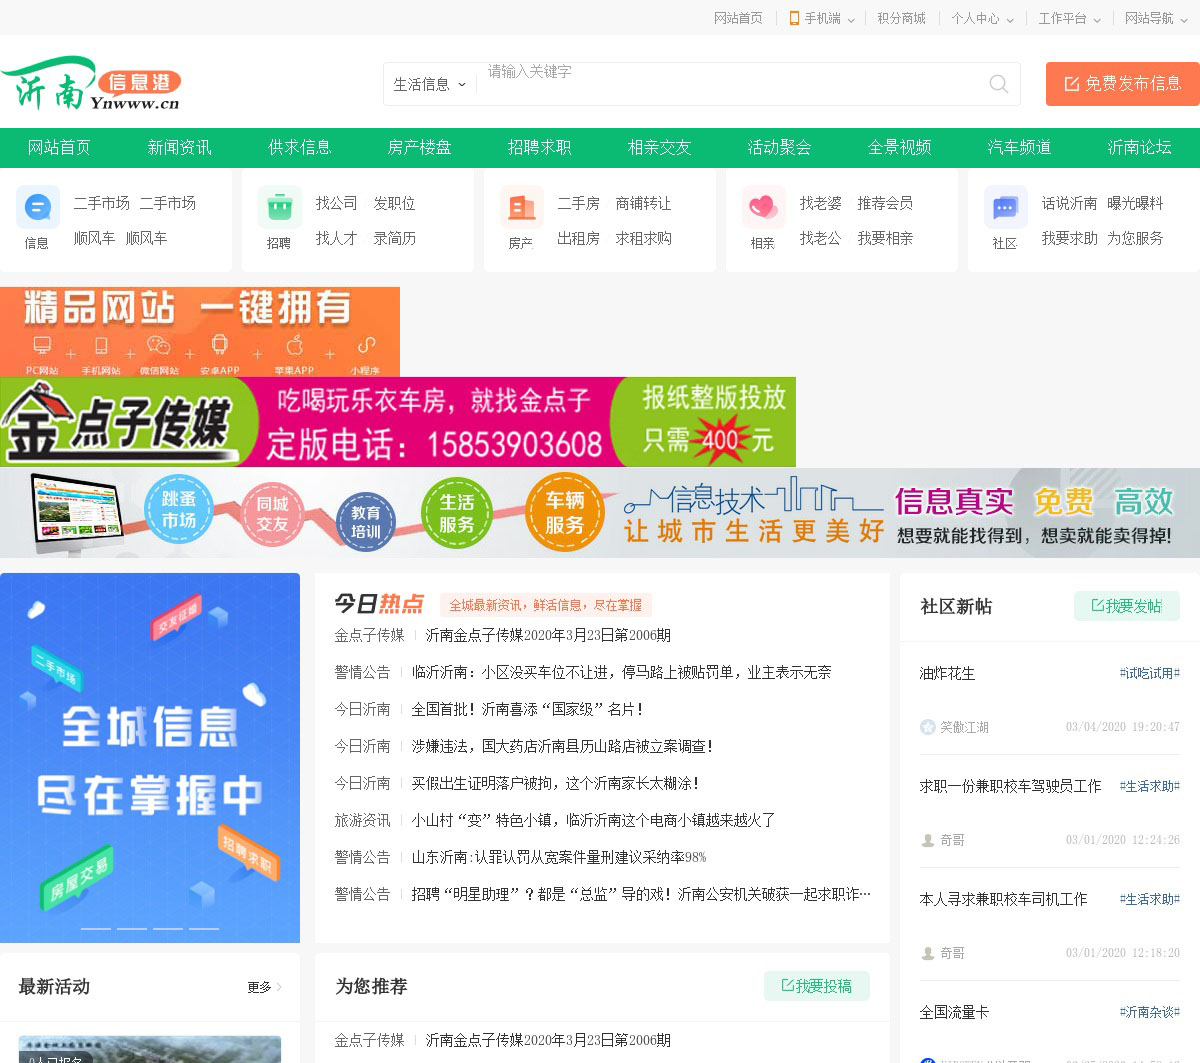Click the 相亲 pink heart icon
Viewport: 1200px width, 1063px height.
click(763, 208)
